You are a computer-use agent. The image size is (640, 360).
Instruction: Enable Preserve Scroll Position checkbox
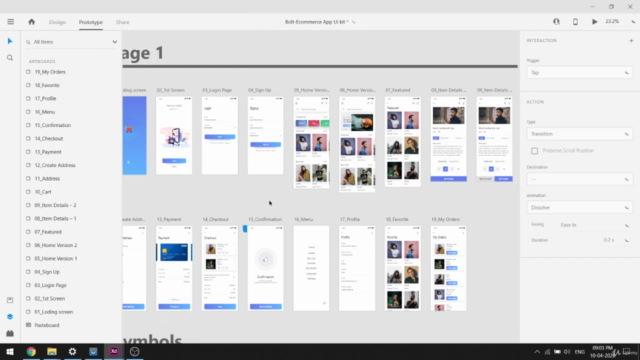click(534, 151)
